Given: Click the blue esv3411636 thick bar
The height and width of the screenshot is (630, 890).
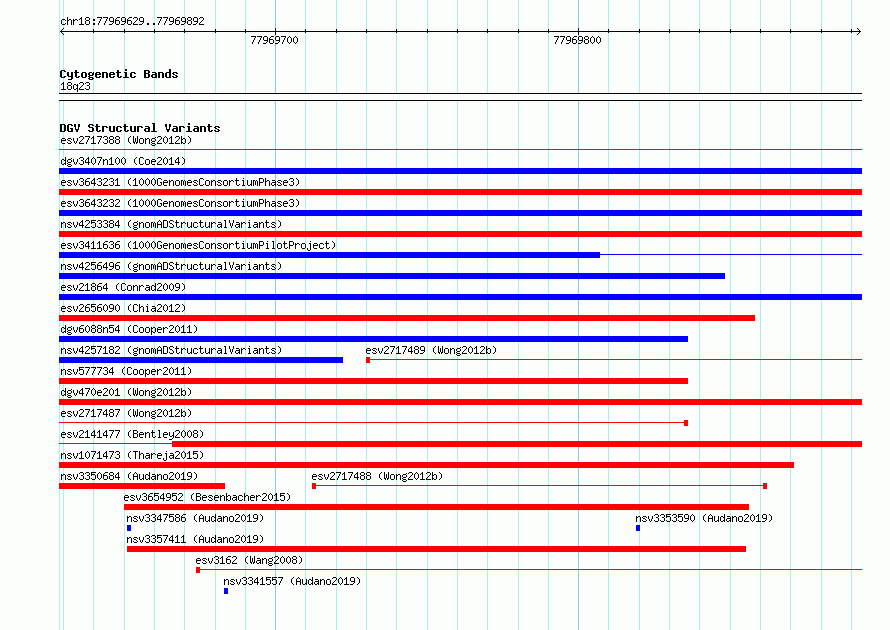Looking at the screenshot, I should click(x=329, y=255).
